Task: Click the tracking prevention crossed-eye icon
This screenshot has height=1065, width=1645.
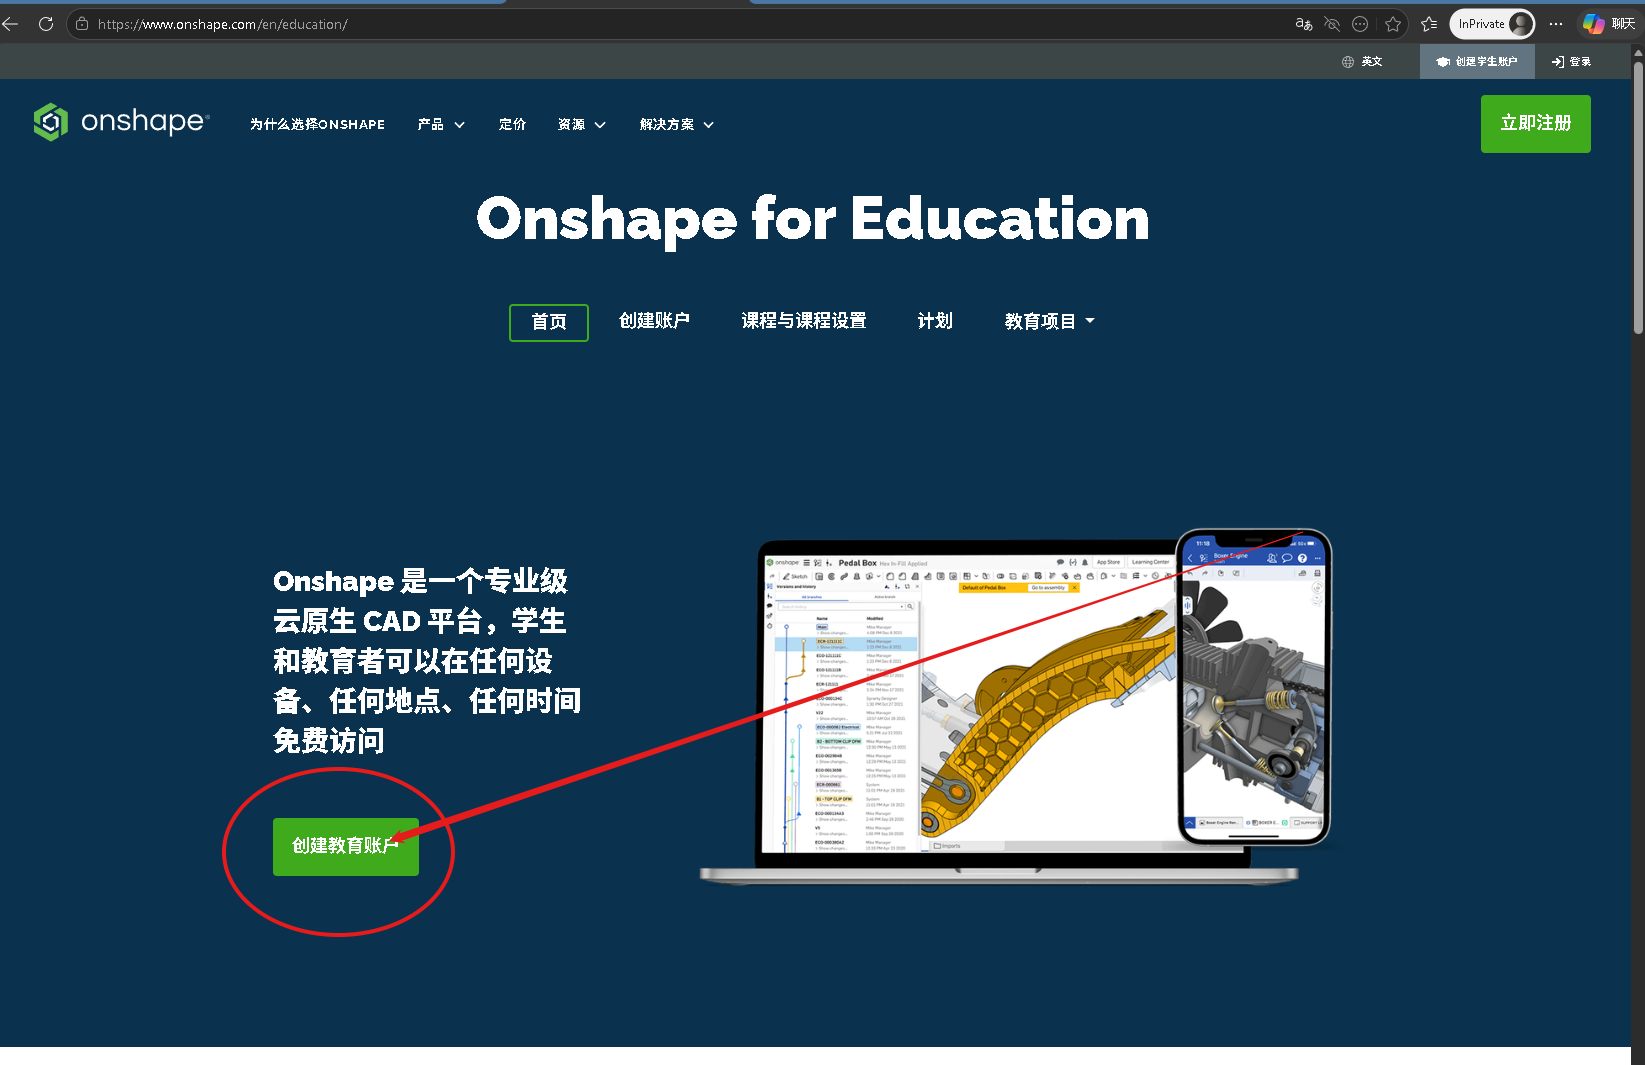Action: (1331, 24)
